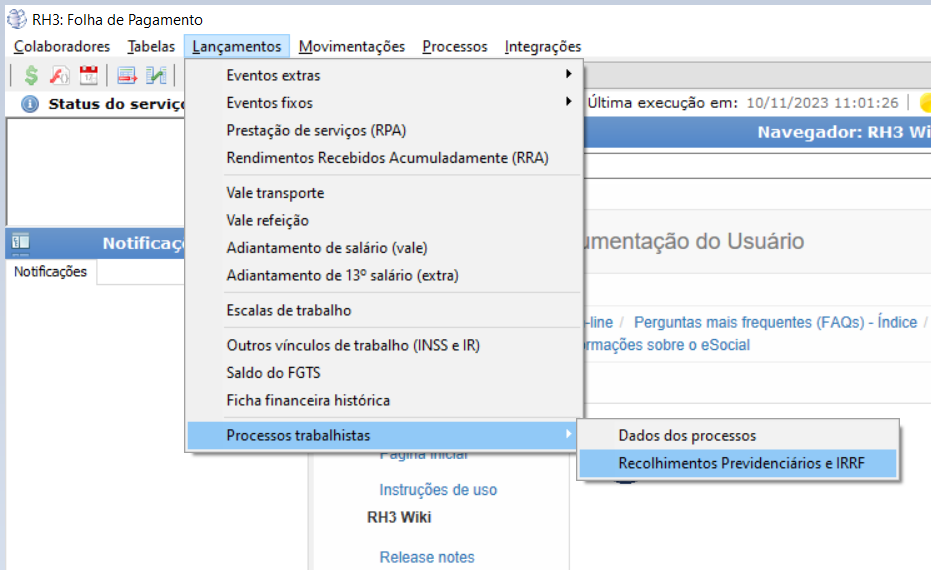The width and height of the screenshot is (931, 570).
Task: Click the blue table with red arrow icon
Action: [x=127, y=75]
